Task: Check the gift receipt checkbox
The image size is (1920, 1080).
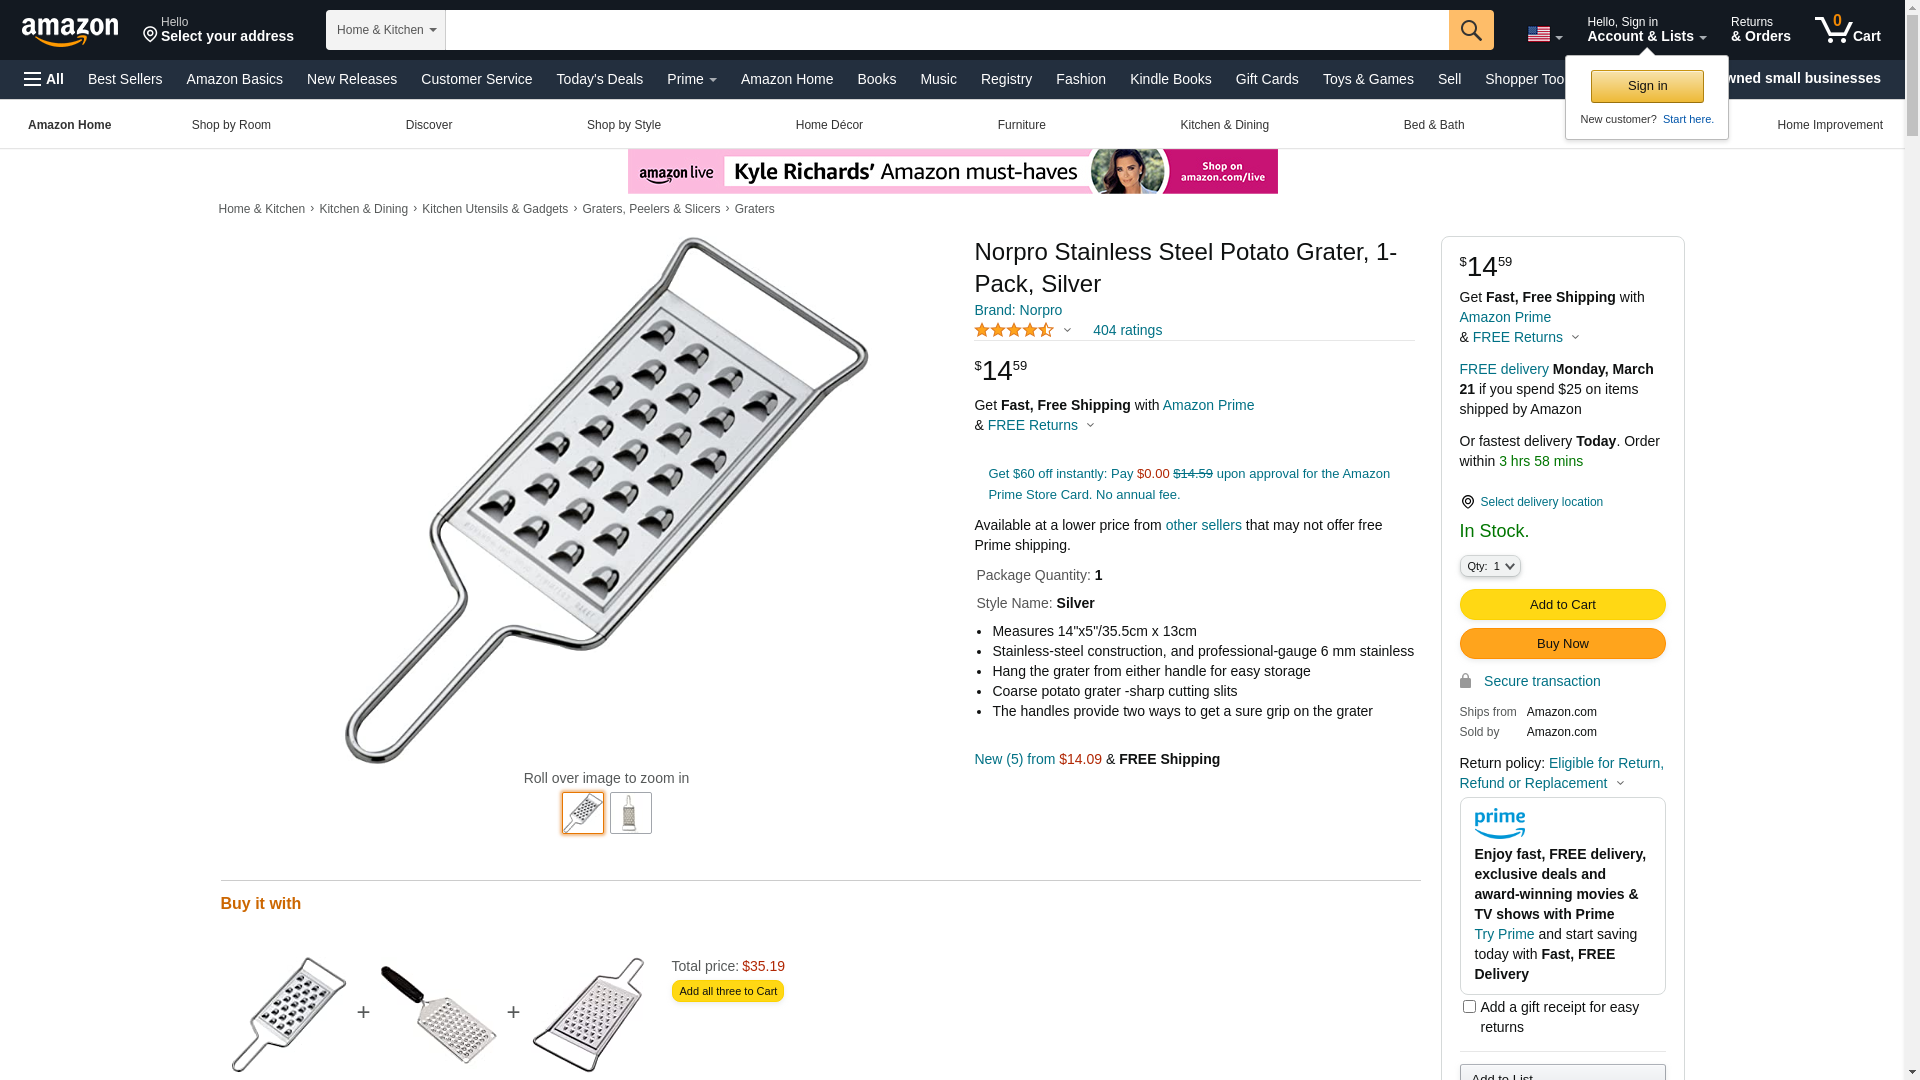Action: (x=1469, y=1007)
